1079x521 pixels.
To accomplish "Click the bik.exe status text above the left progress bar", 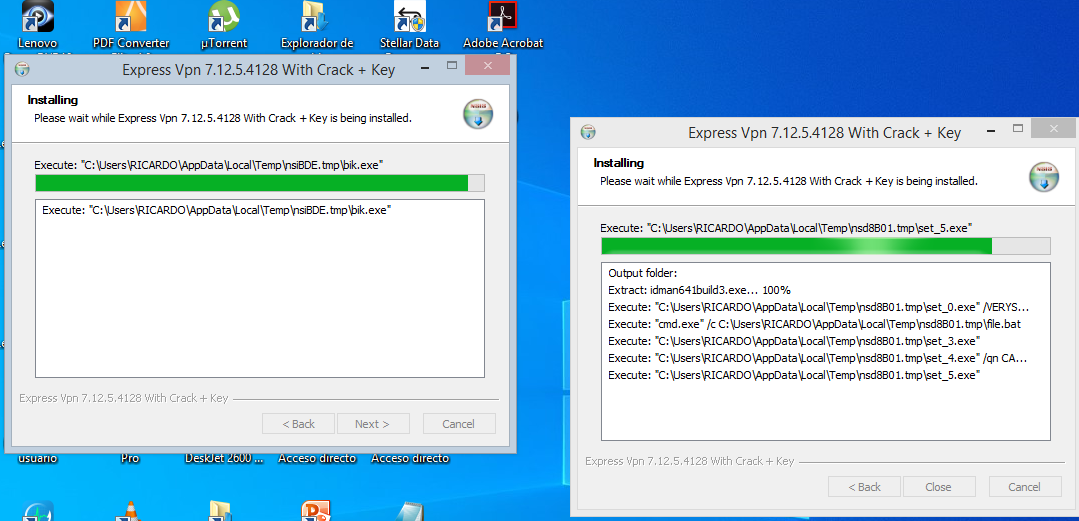I will click(209, 165).
